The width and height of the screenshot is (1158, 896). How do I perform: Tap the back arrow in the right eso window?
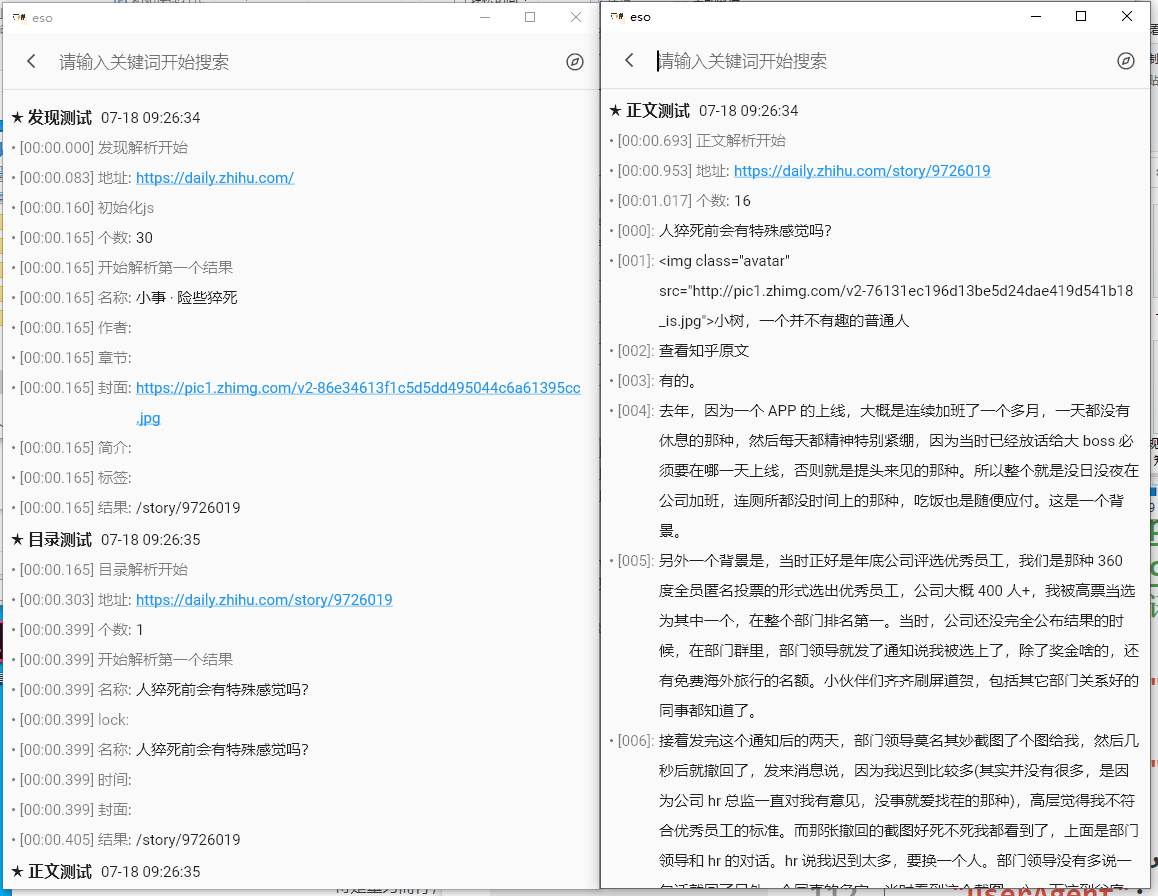click(629, 60)
